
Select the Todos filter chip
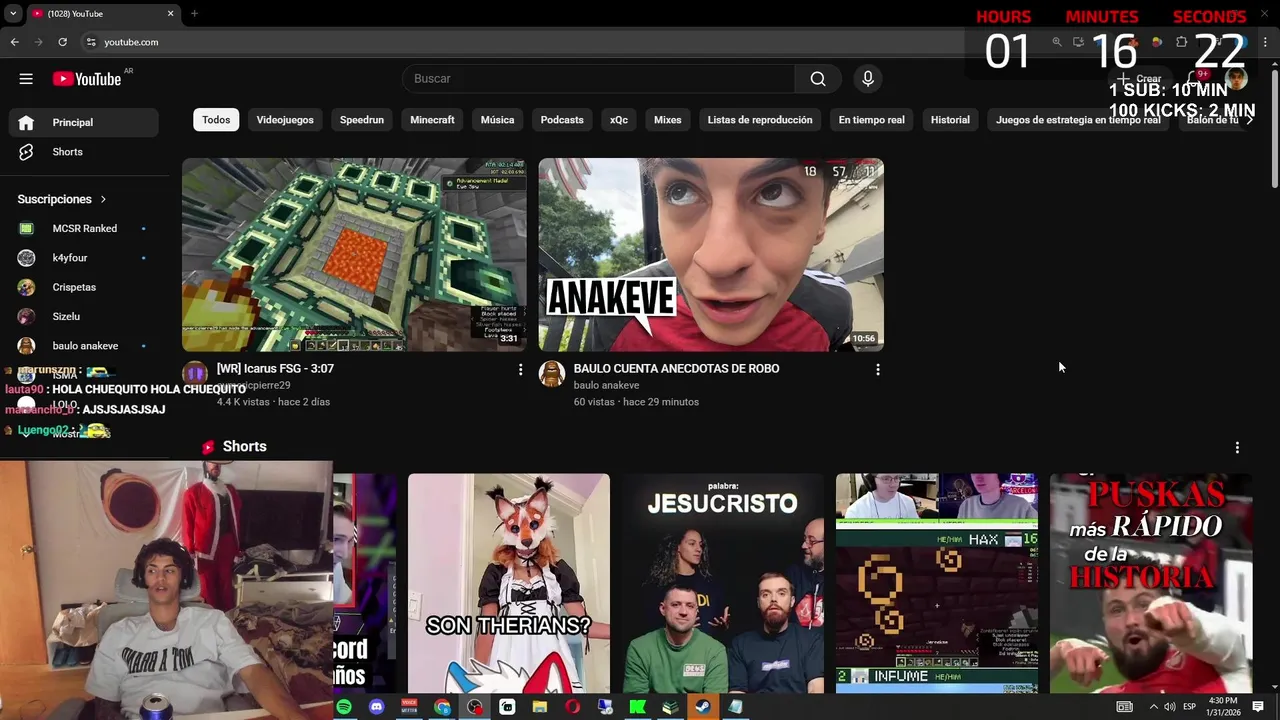coord(216,120)
